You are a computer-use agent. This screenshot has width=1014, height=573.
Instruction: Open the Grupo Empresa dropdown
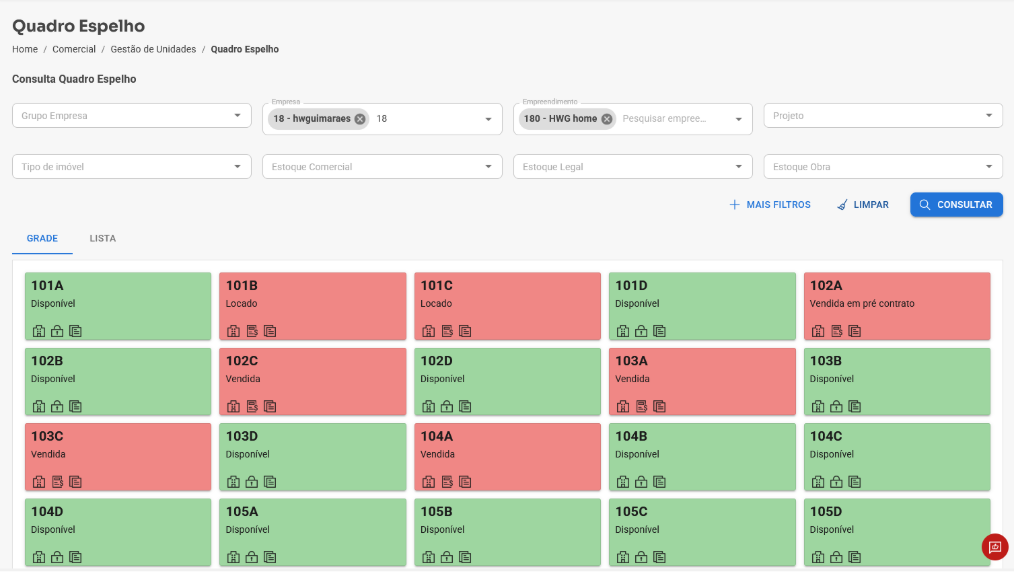pos(131,116)
